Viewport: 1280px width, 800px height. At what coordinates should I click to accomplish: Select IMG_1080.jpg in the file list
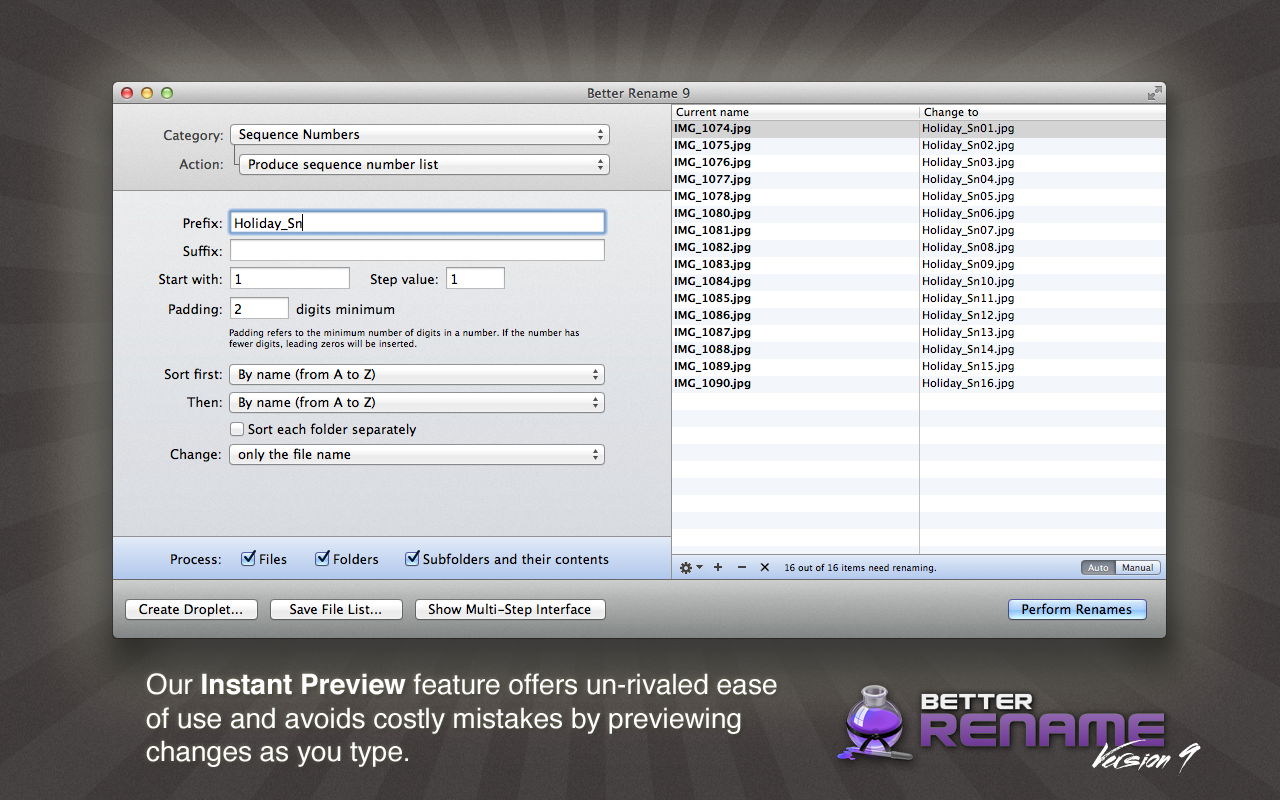(712, 213)
